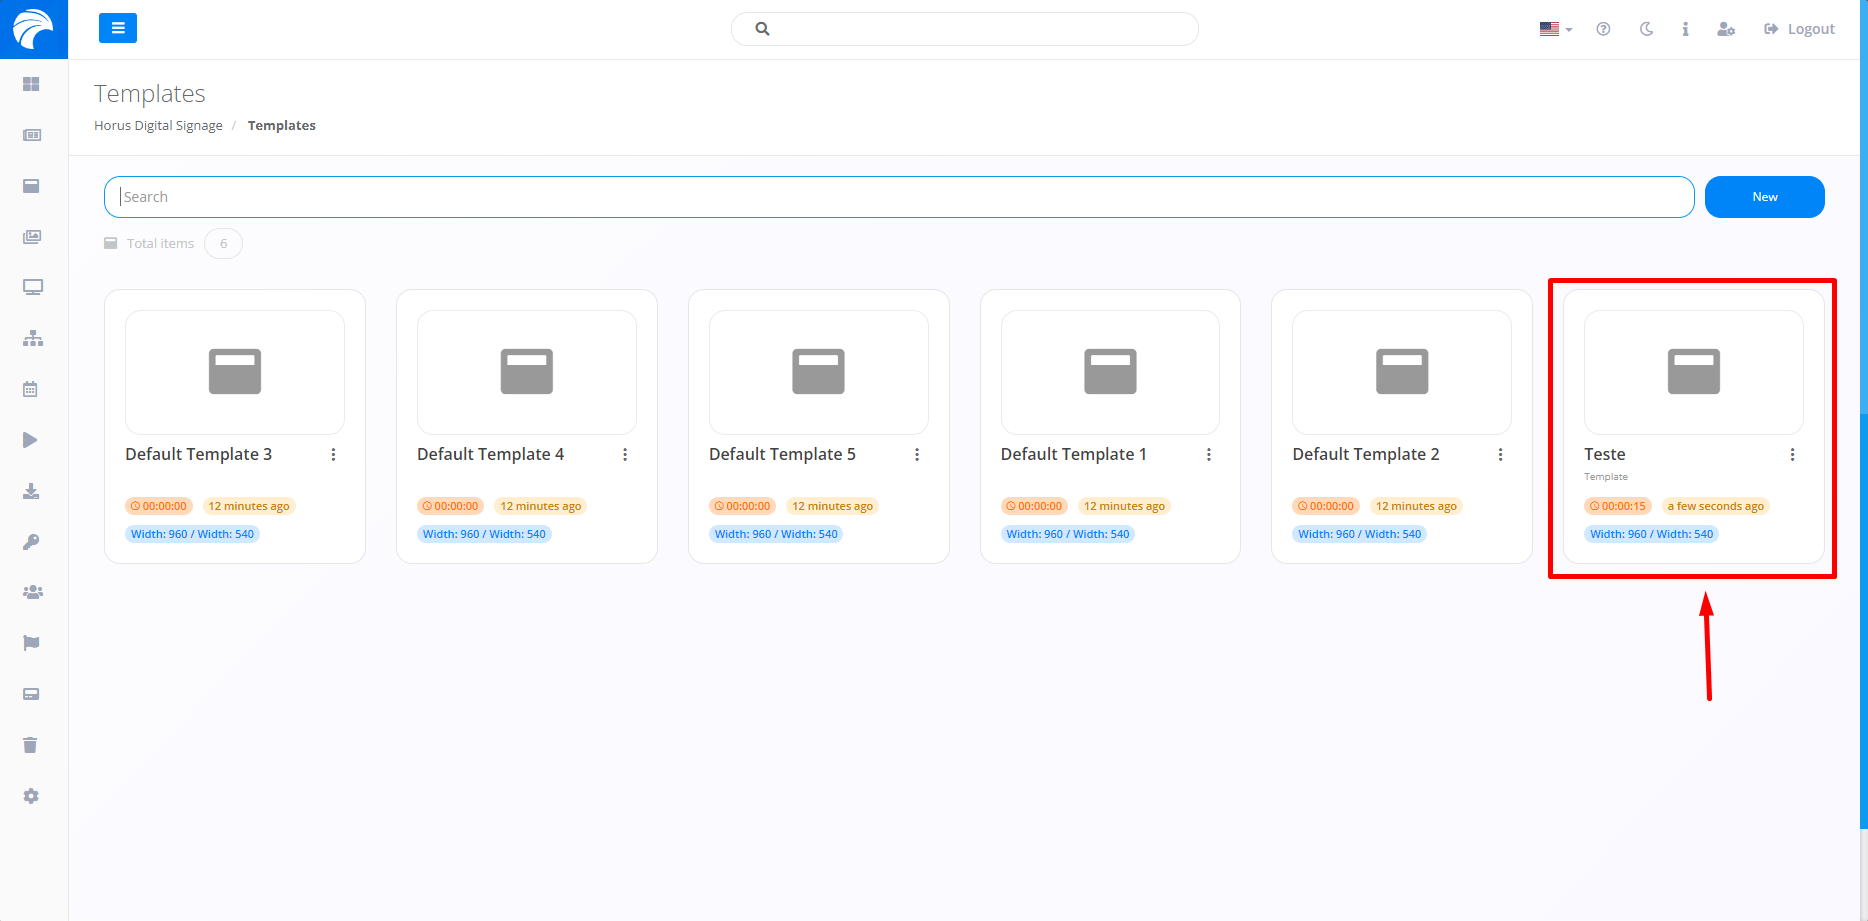Click the blue New button
This screenshot has width=1868, height=921.
click(1764, 197)
